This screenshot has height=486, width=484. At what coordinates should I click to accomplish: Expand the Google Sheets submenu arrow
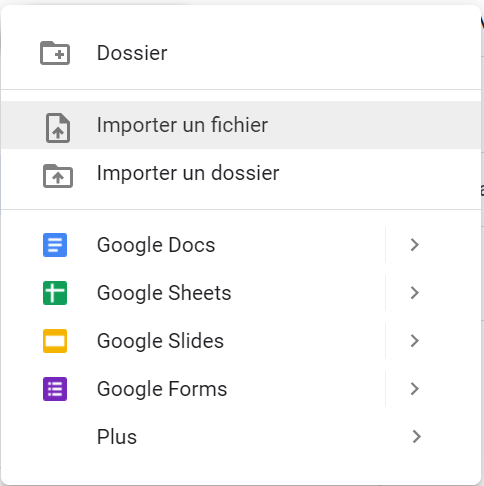pyautogui.click(x=415, y=293)
